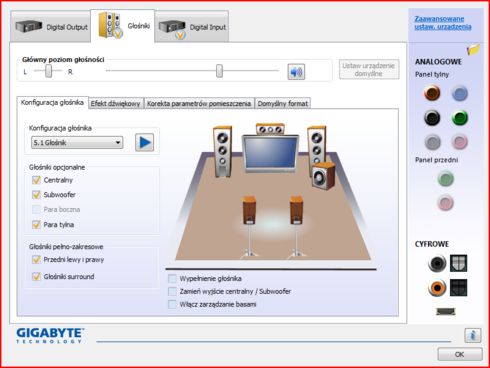490x368 pixels.
Task: Click the rear left speaker on stand
Action: click(249, 226)
